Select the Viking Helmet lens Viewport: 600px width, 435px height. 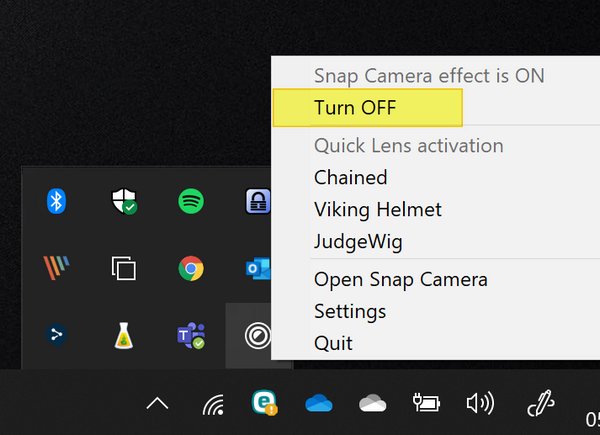(377, 209)
